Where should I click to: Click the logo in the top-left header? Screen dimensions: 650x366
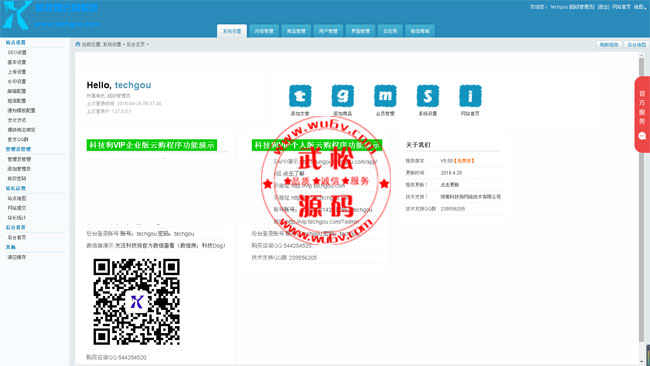point(17,15)
